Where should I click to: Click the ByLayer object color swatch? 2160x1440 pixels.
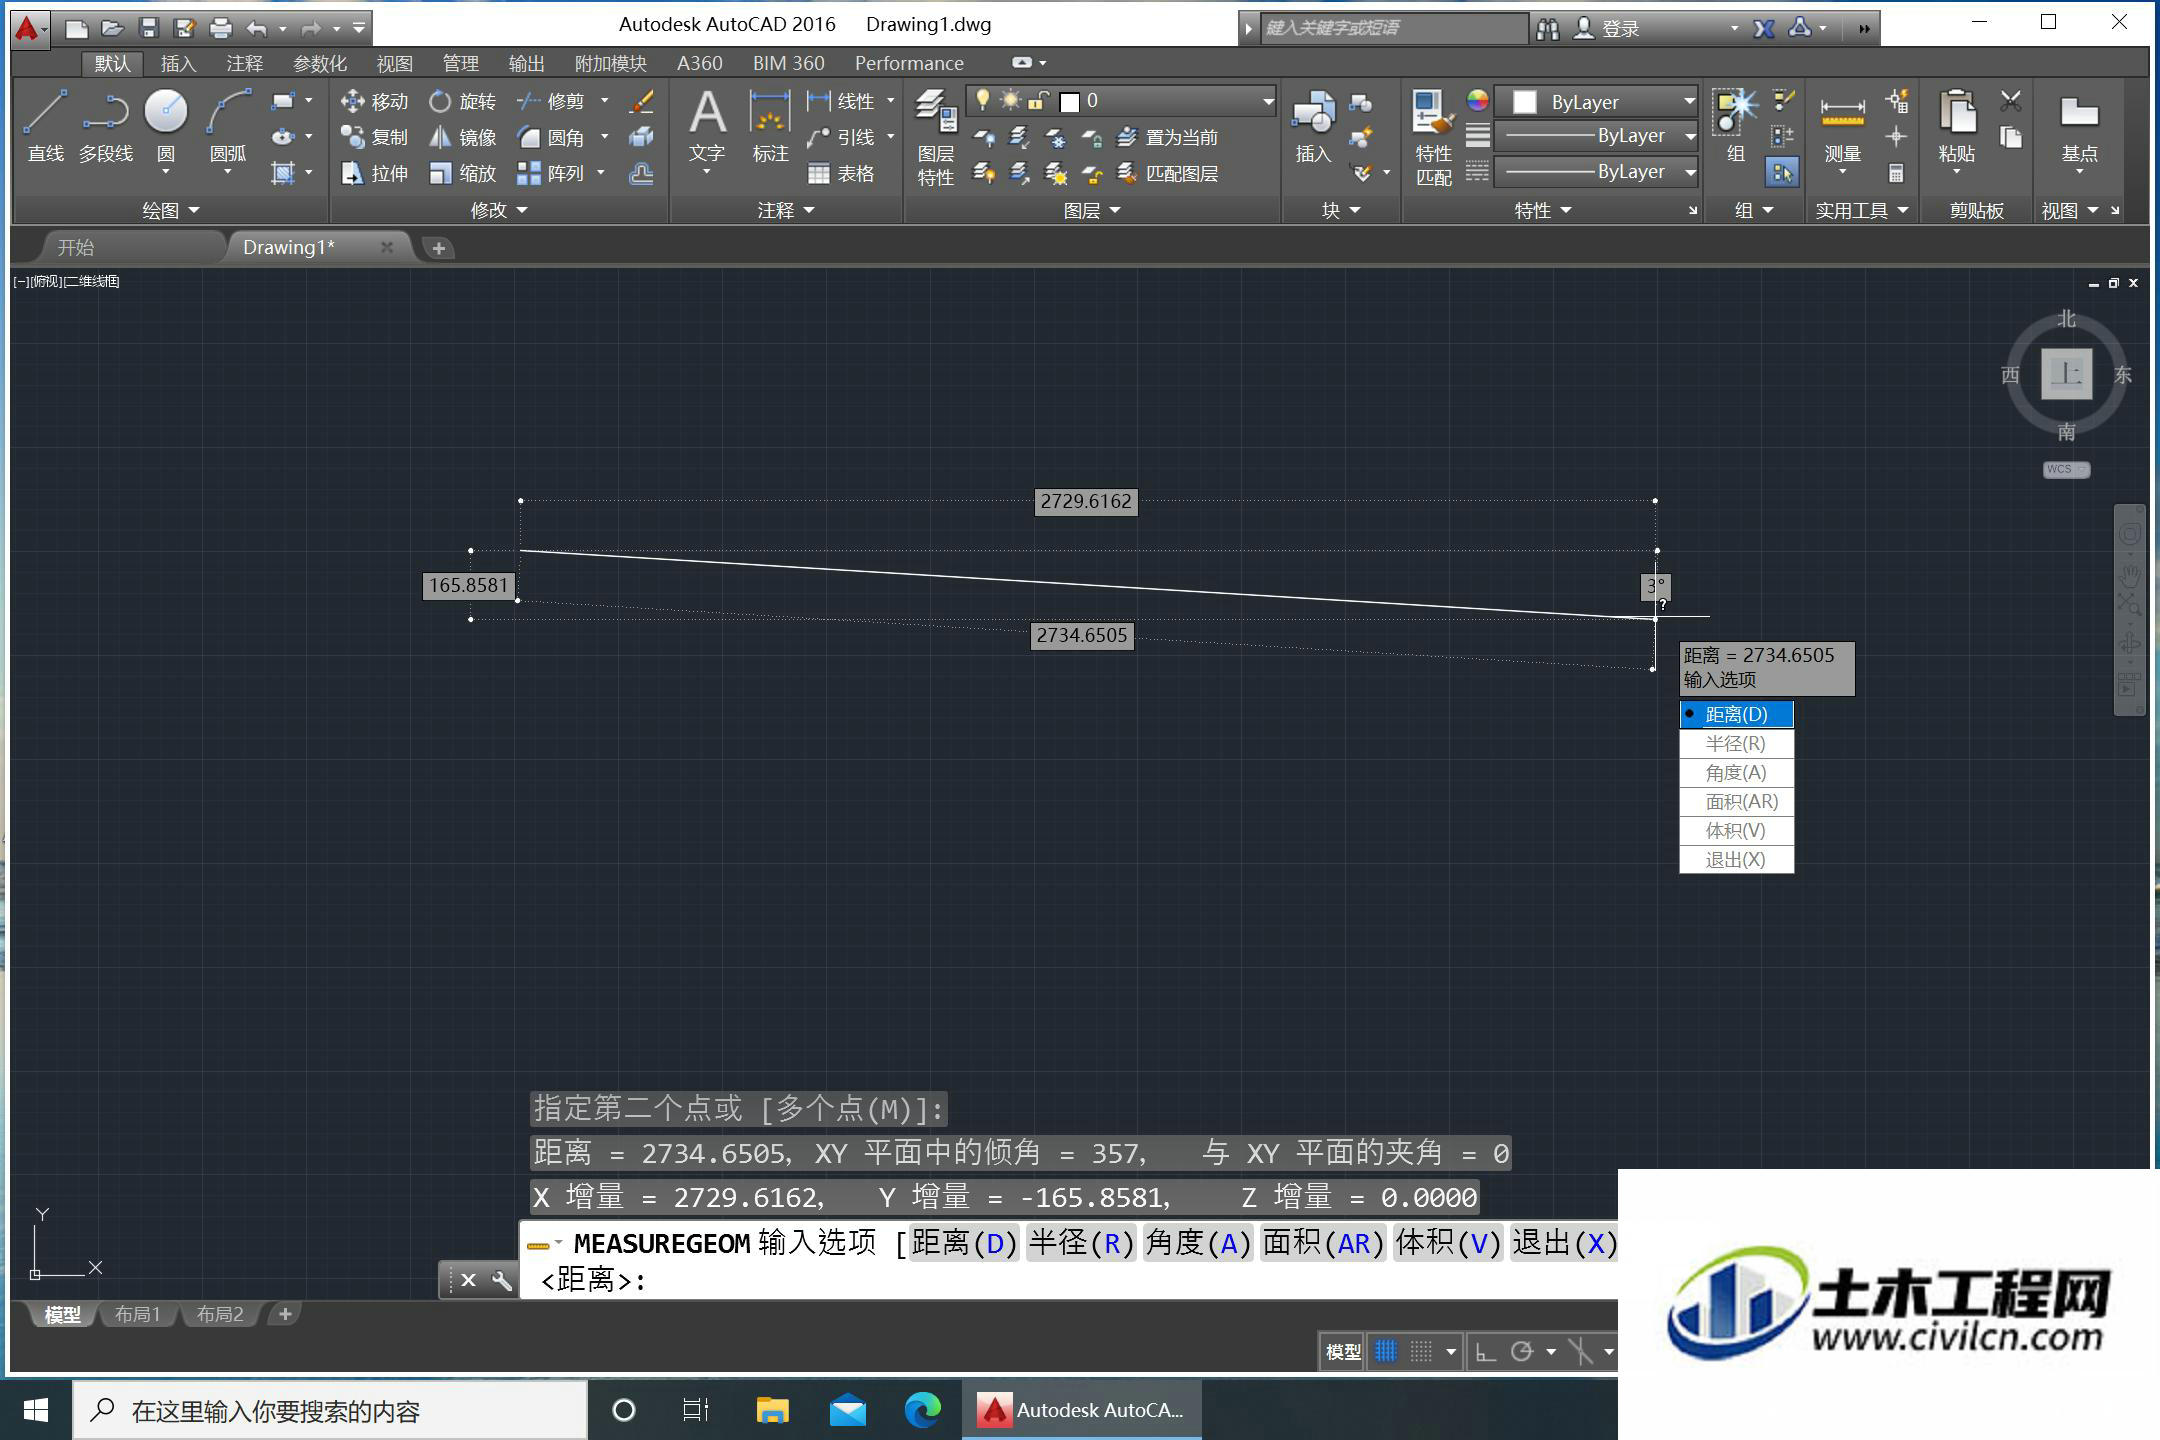tap(1524, 102)
